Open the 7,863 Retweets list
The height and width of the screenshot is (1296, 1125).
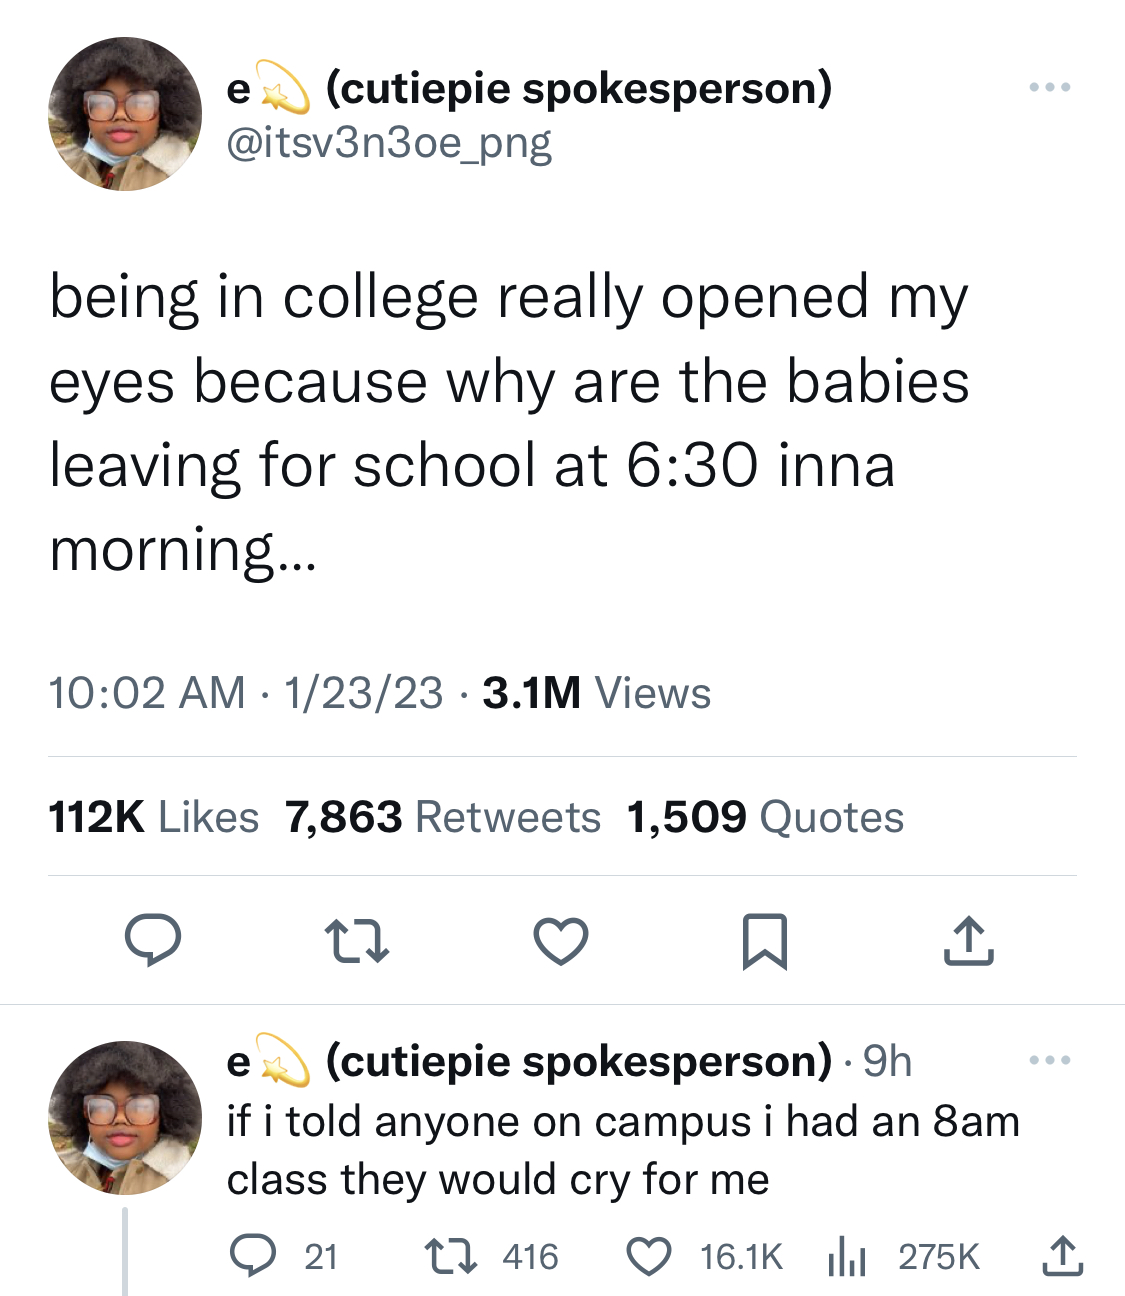click(x=443, y=817)
